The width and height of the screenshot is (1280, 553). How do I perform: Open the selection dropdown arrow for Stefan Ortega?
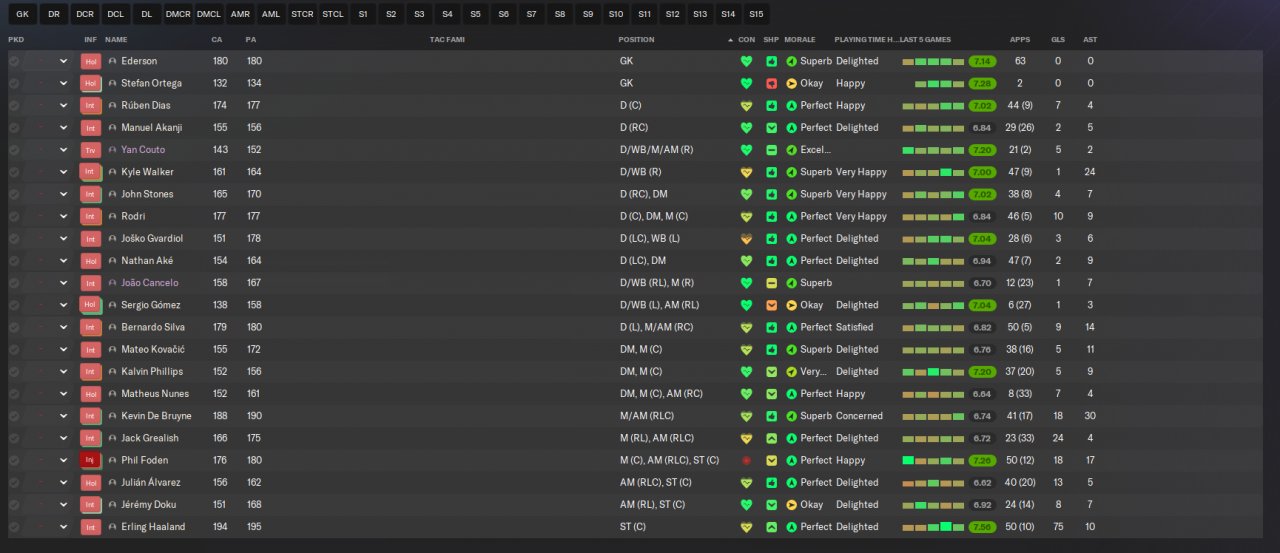[64, 83]
